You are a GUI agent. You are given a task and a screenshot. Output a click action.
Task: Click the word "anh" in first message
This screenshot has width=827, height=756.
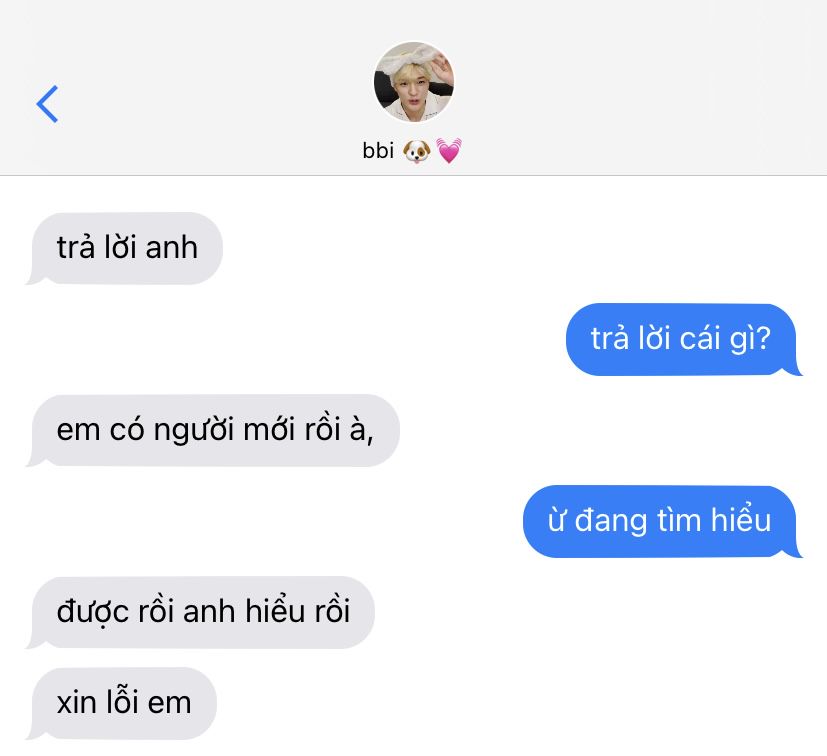coord(171,248)
